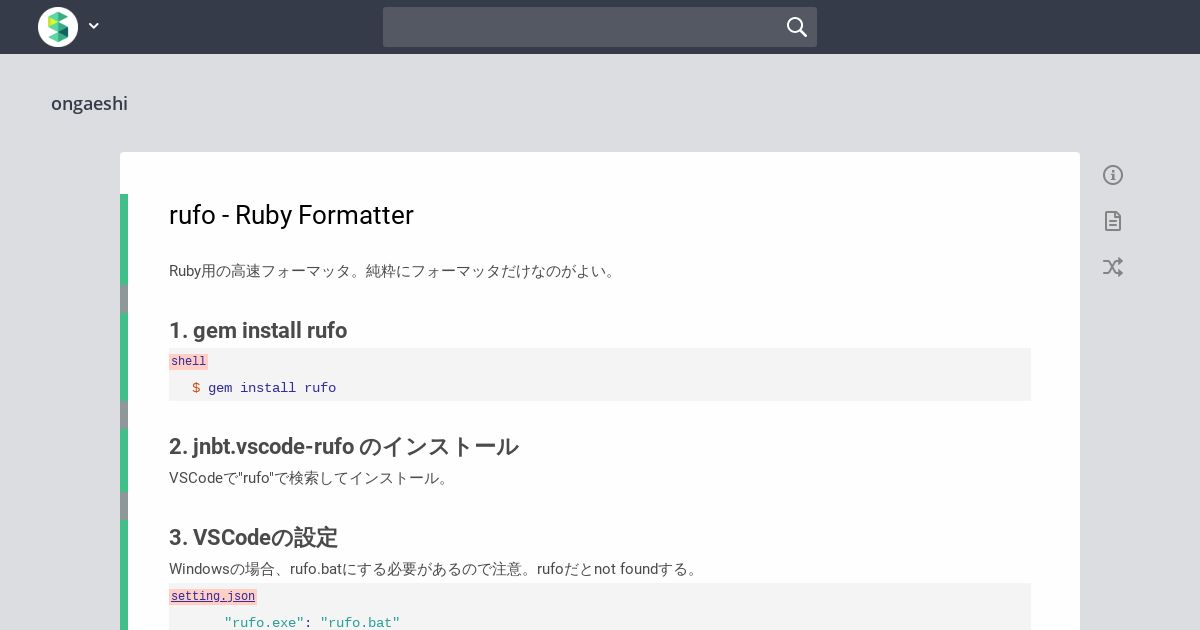Click the setting.json file label

(213, 597)
